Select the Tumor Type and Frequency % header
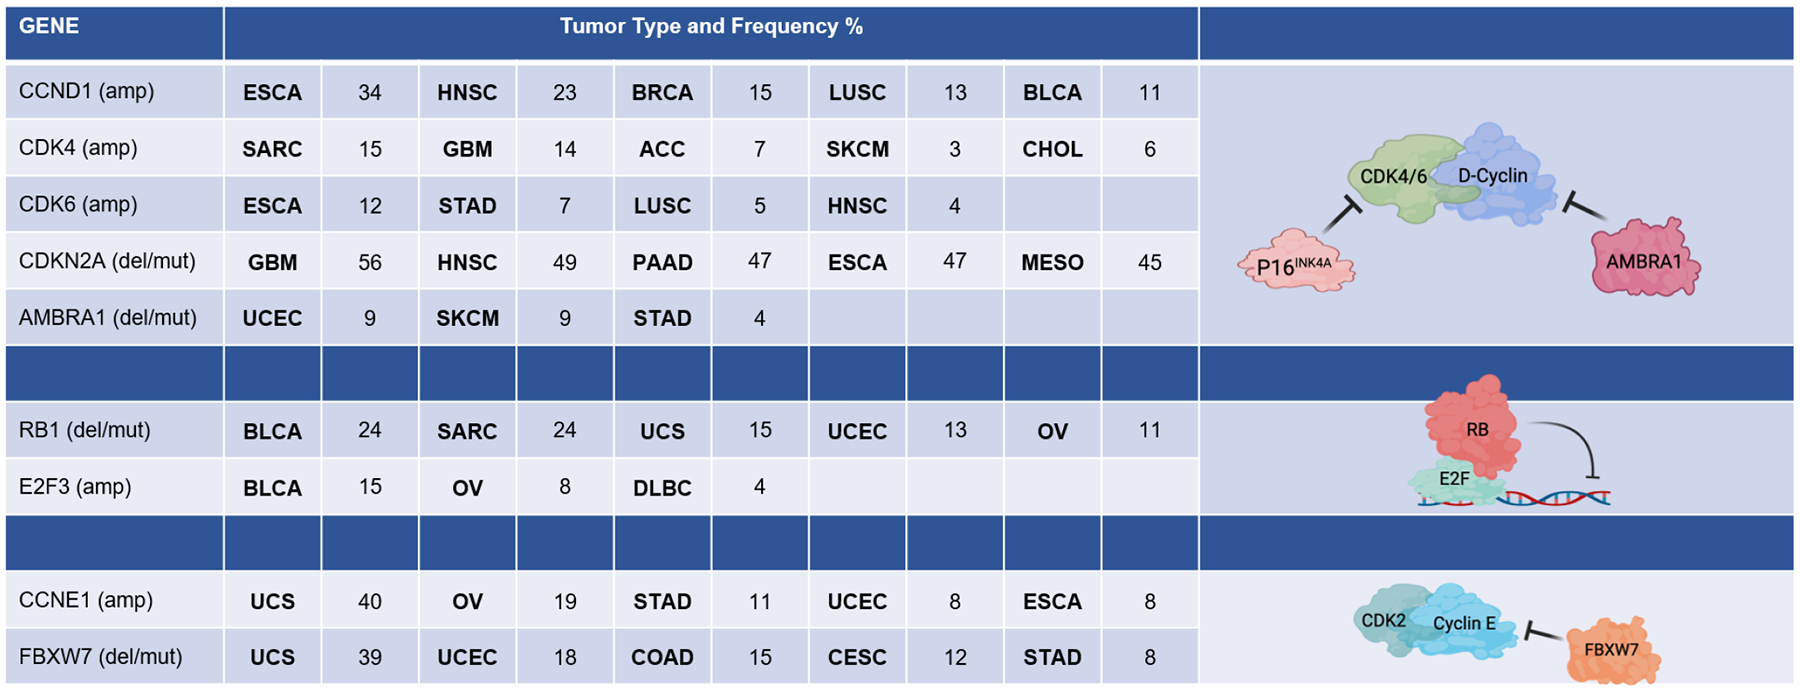1800x691 pixels. pos(711,28)
